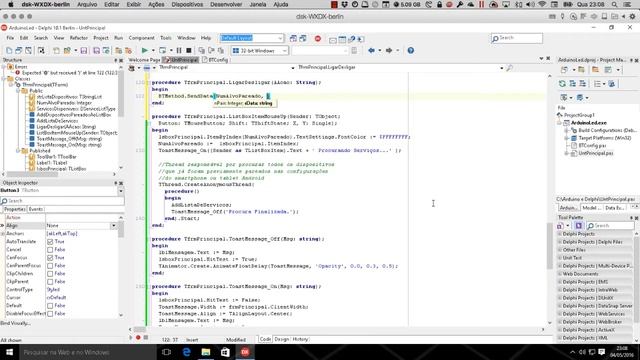Open Microsoft Edge from the taskbar
This screenshot has height=360, width=640.
pos(187,352)
